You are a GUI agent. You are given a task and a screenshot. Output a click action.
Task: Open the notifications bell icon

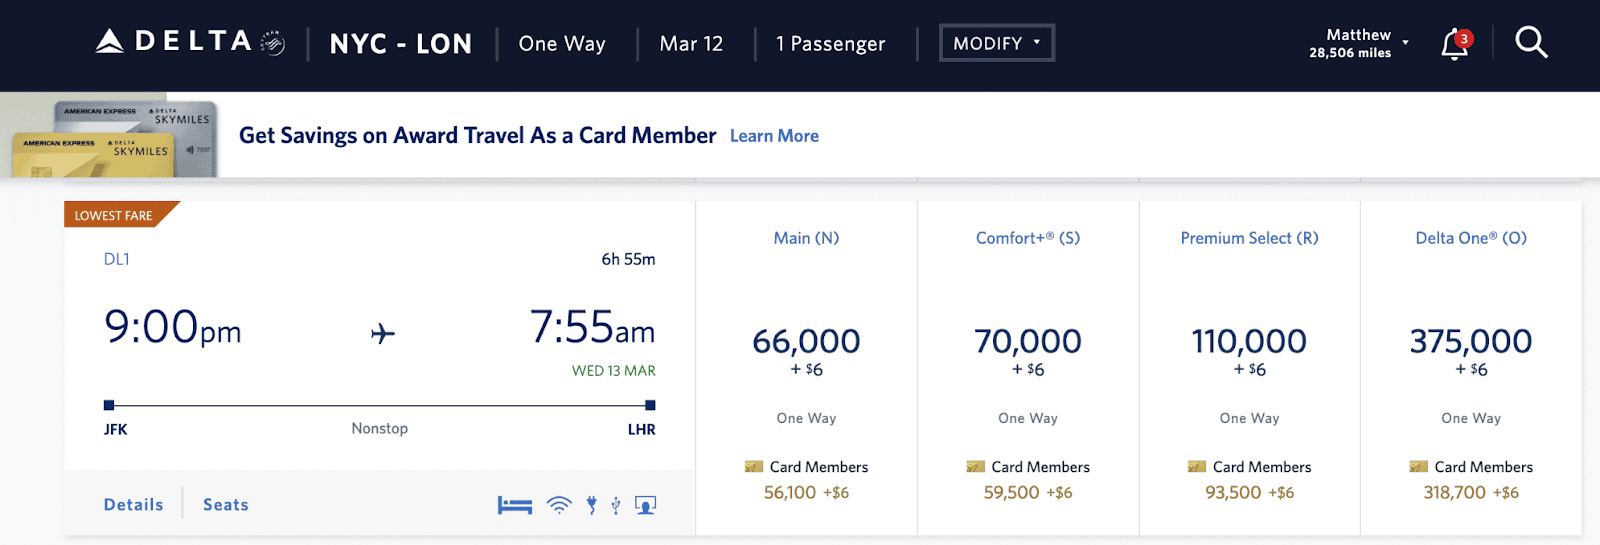1455,44
